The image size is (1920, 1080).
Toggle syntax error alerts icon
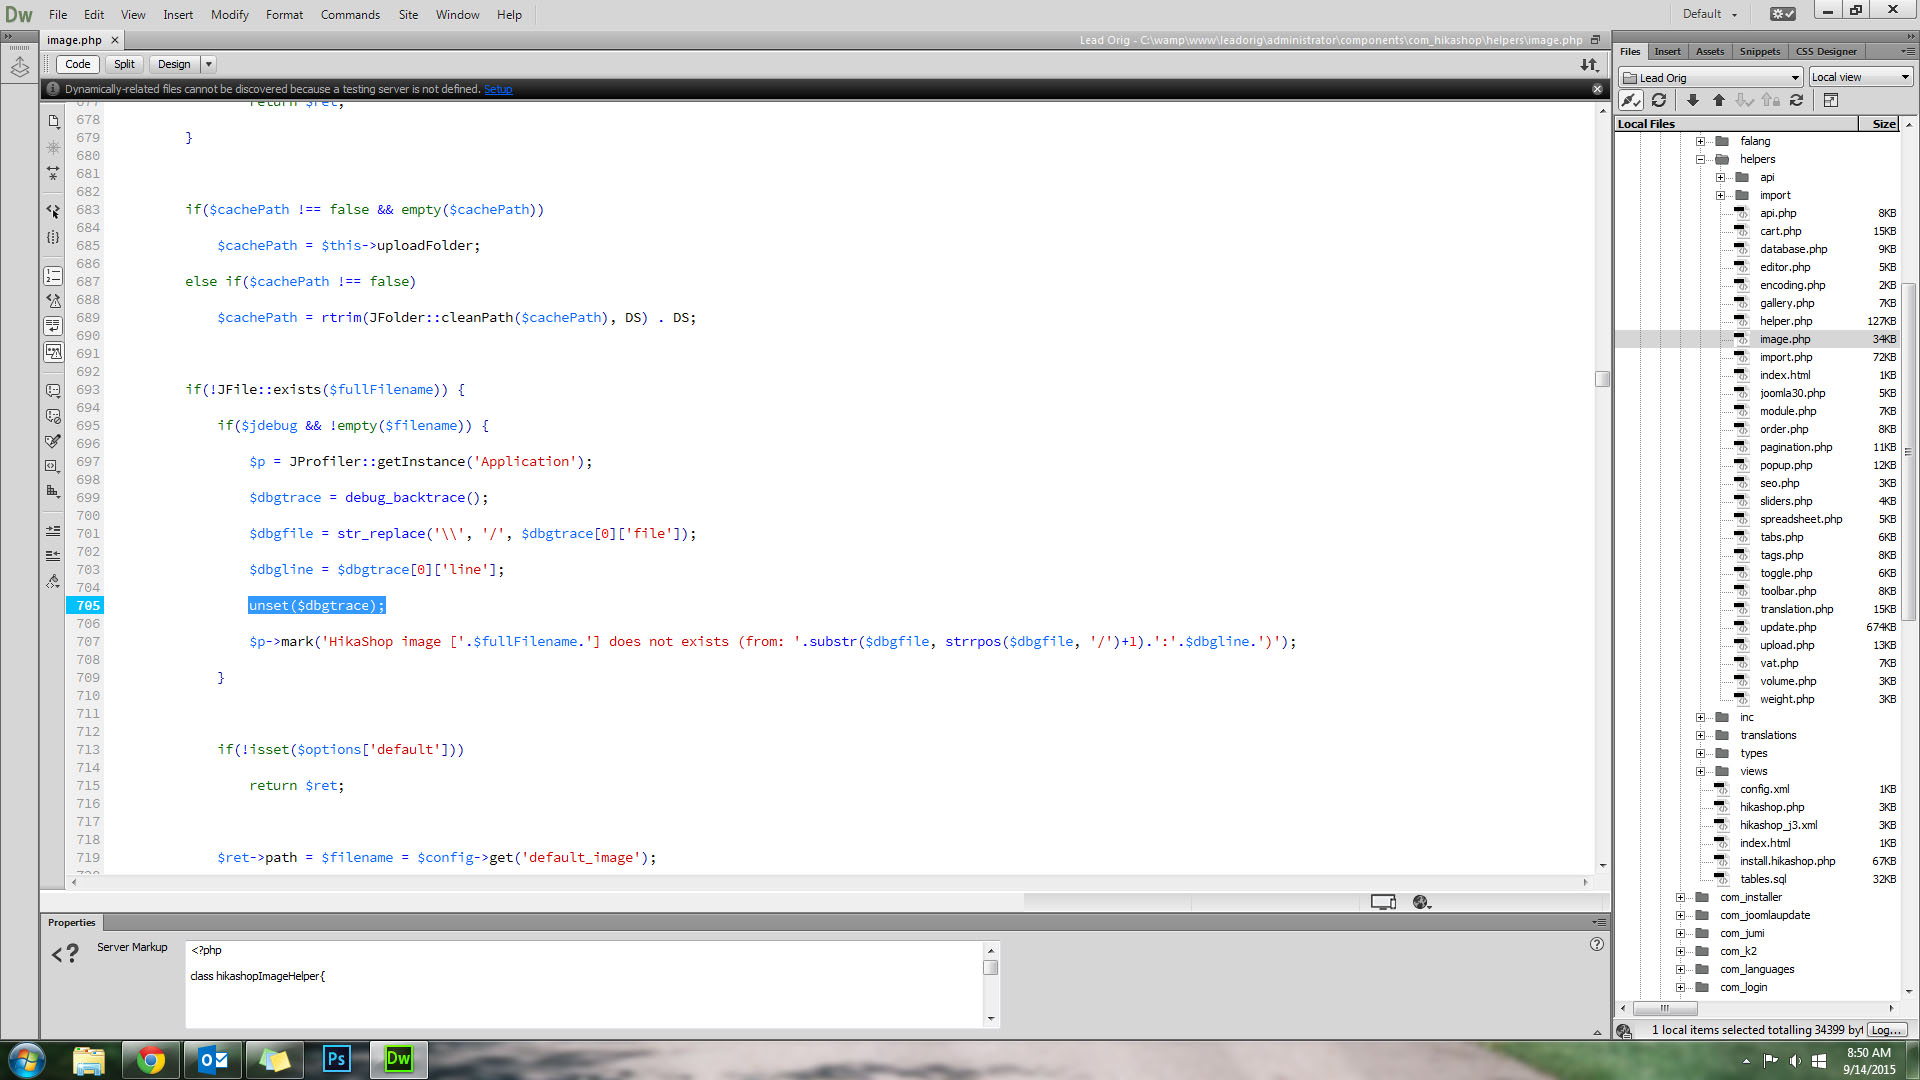[53, 352]
